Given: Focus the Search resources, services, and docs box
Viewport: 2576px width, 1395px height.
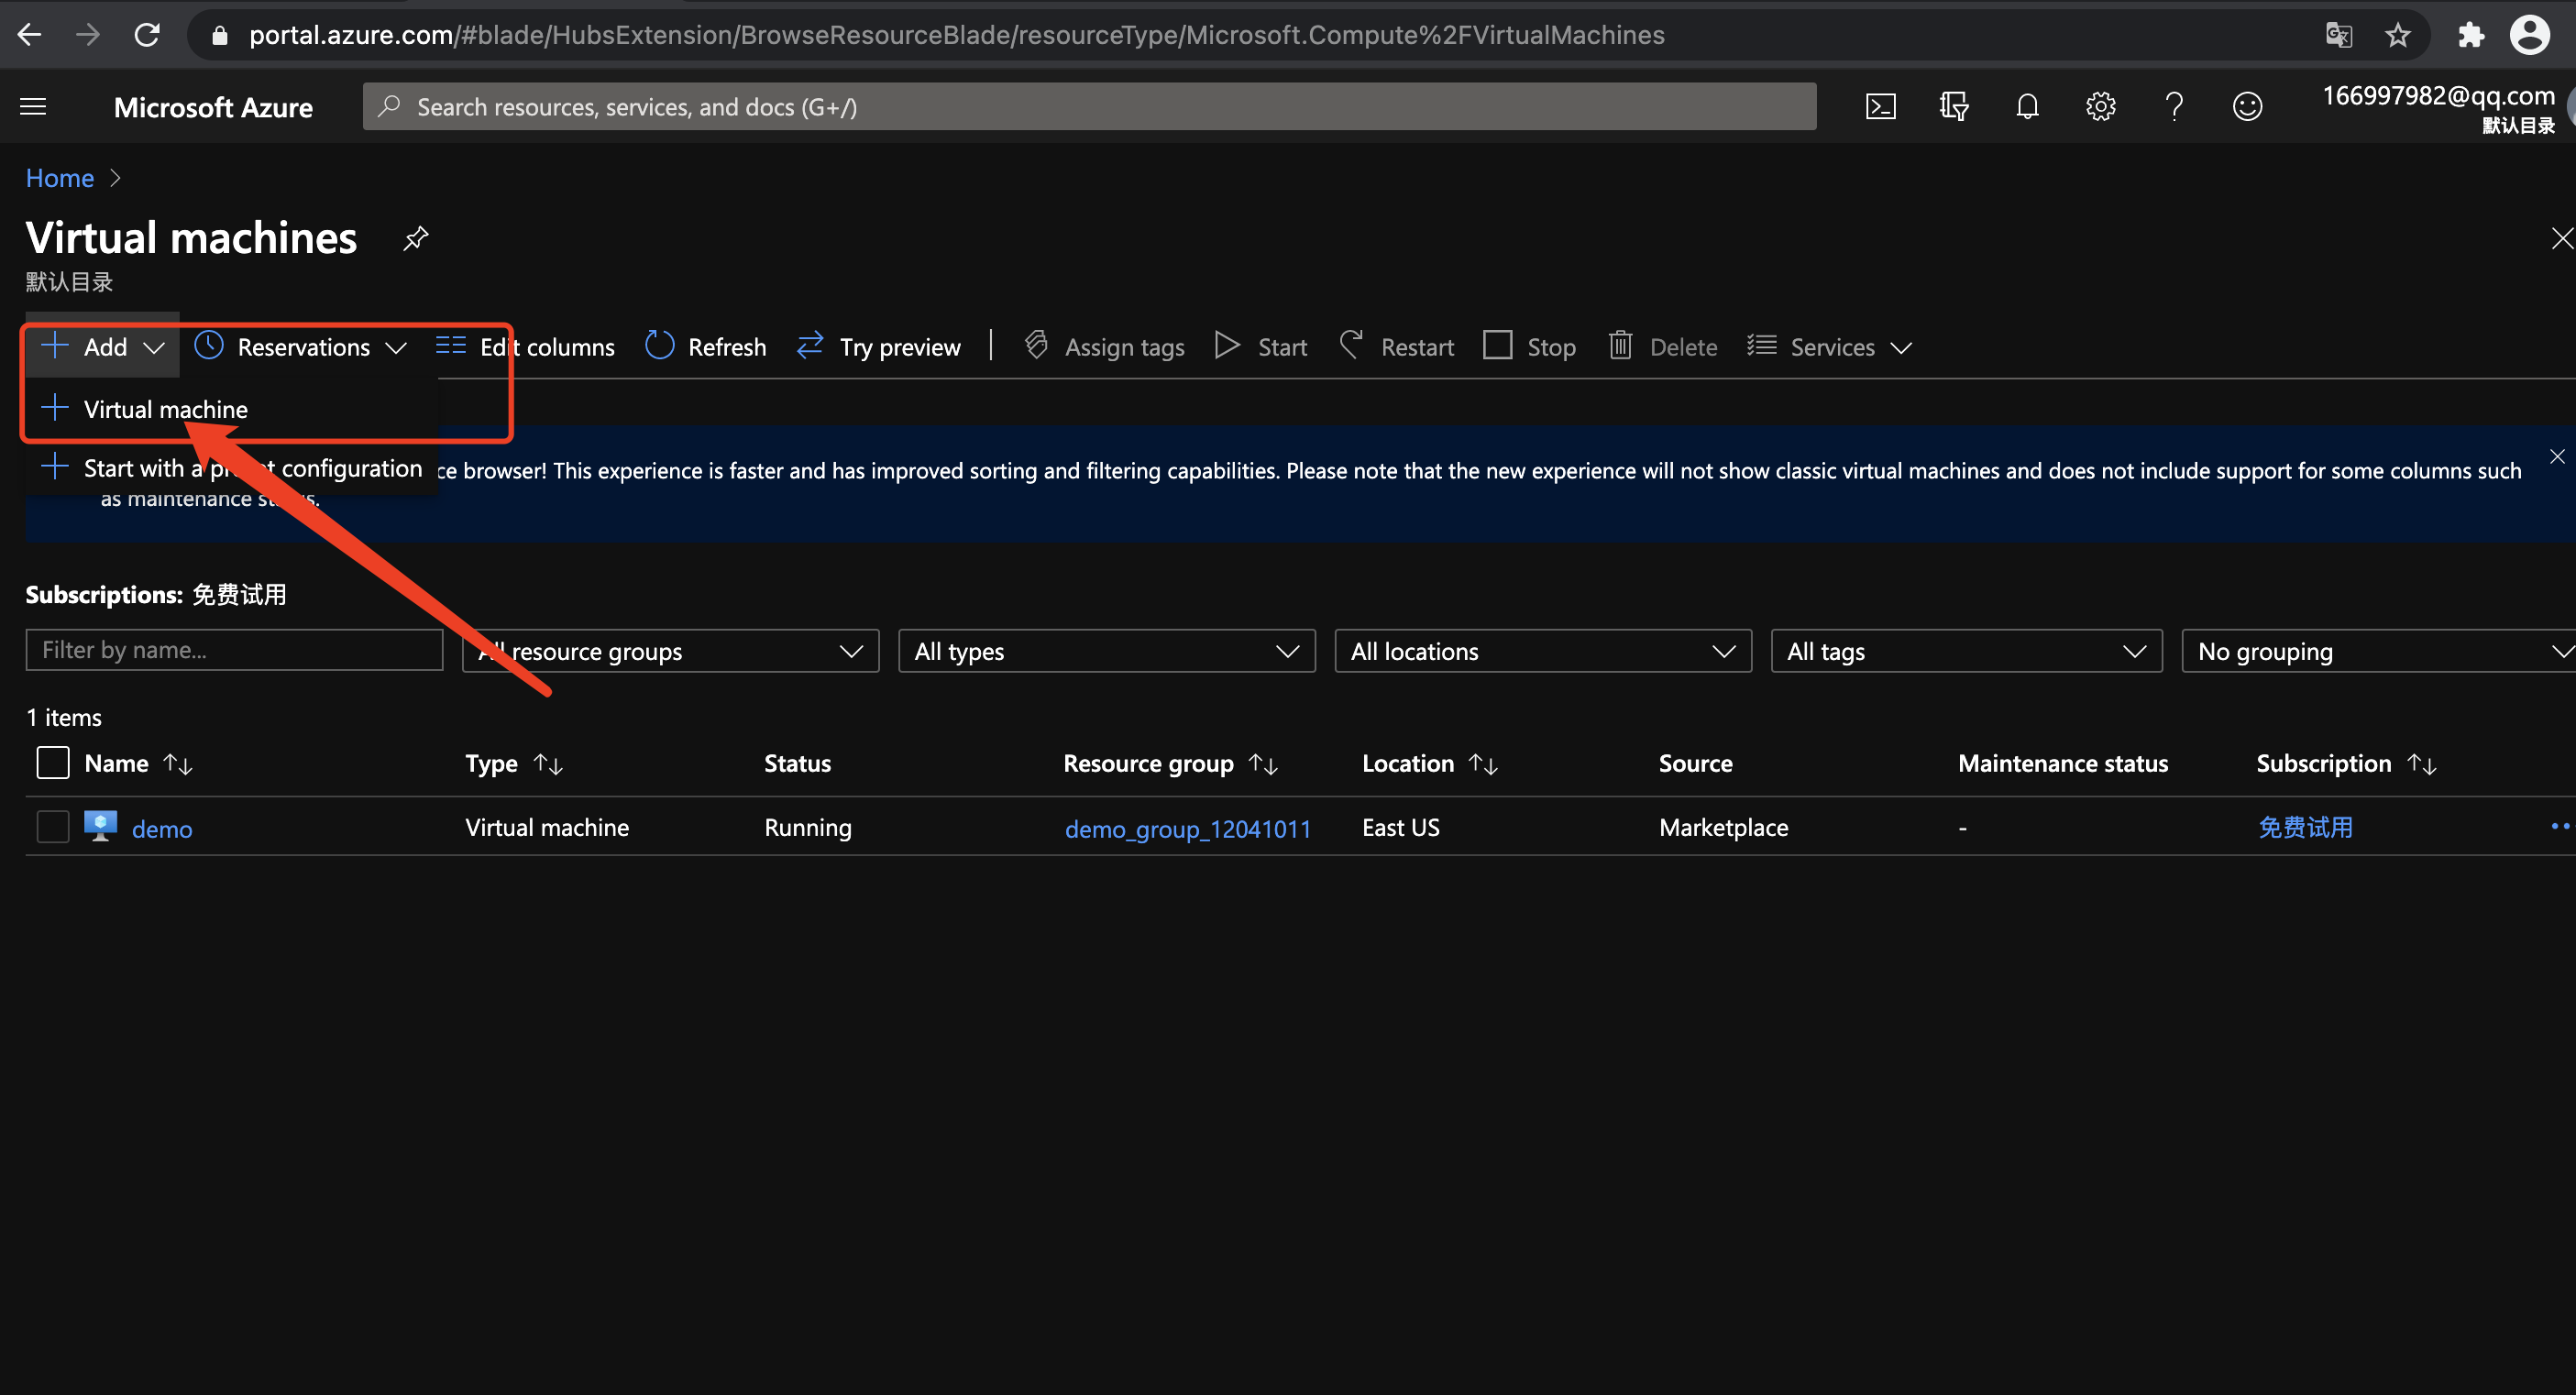Looking at the screenshot, I should 1089,106.
